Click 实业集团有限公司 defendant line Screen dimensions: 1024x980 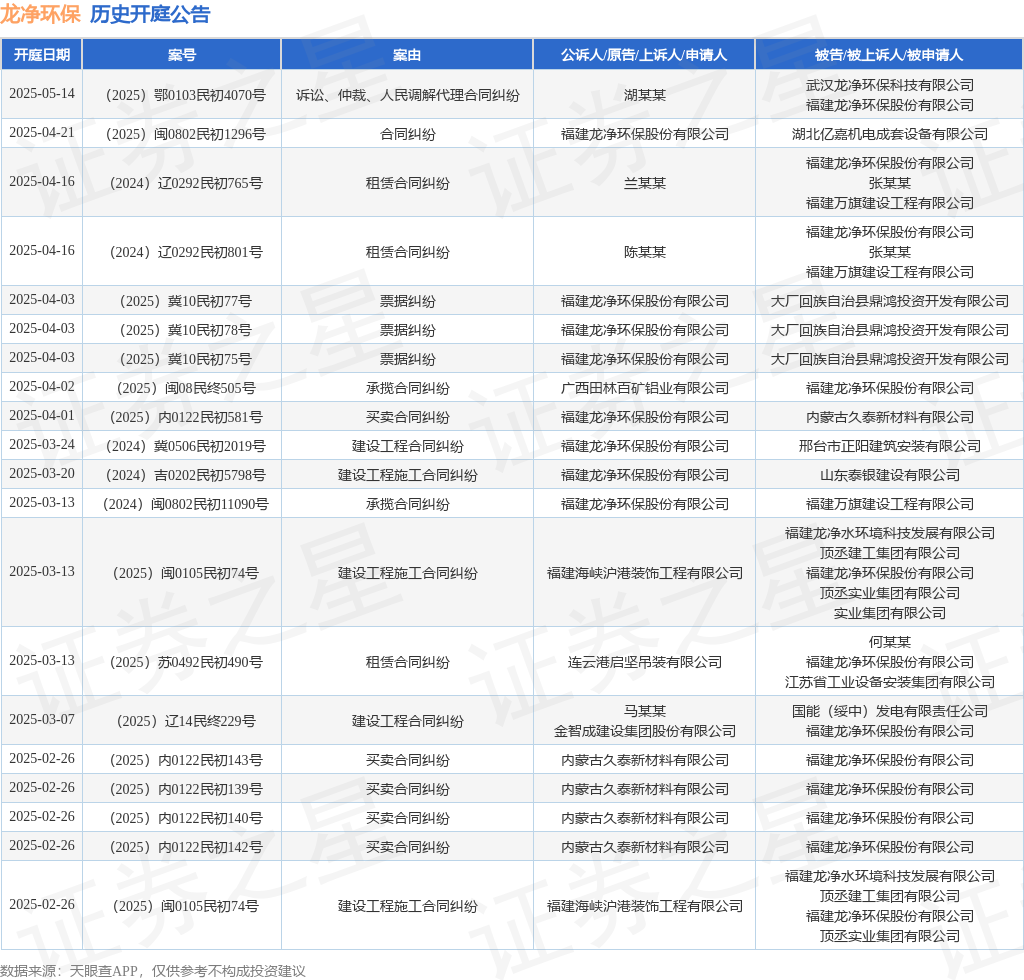[889, 613]
